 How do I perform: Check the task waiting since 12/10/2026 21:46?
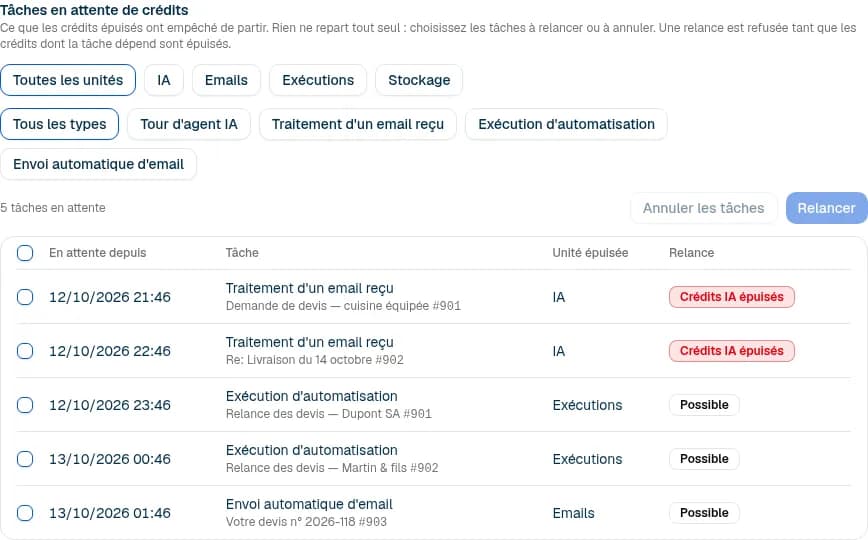25,297
